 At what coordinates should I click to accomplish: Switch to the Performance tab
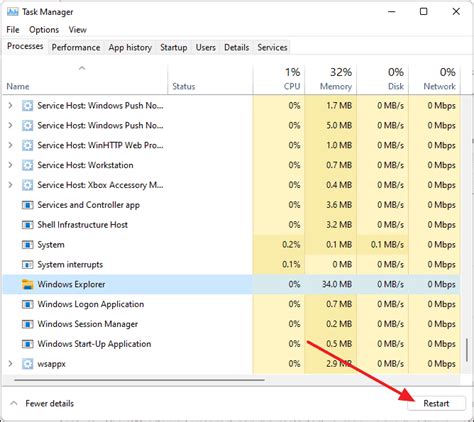[76, 47]
